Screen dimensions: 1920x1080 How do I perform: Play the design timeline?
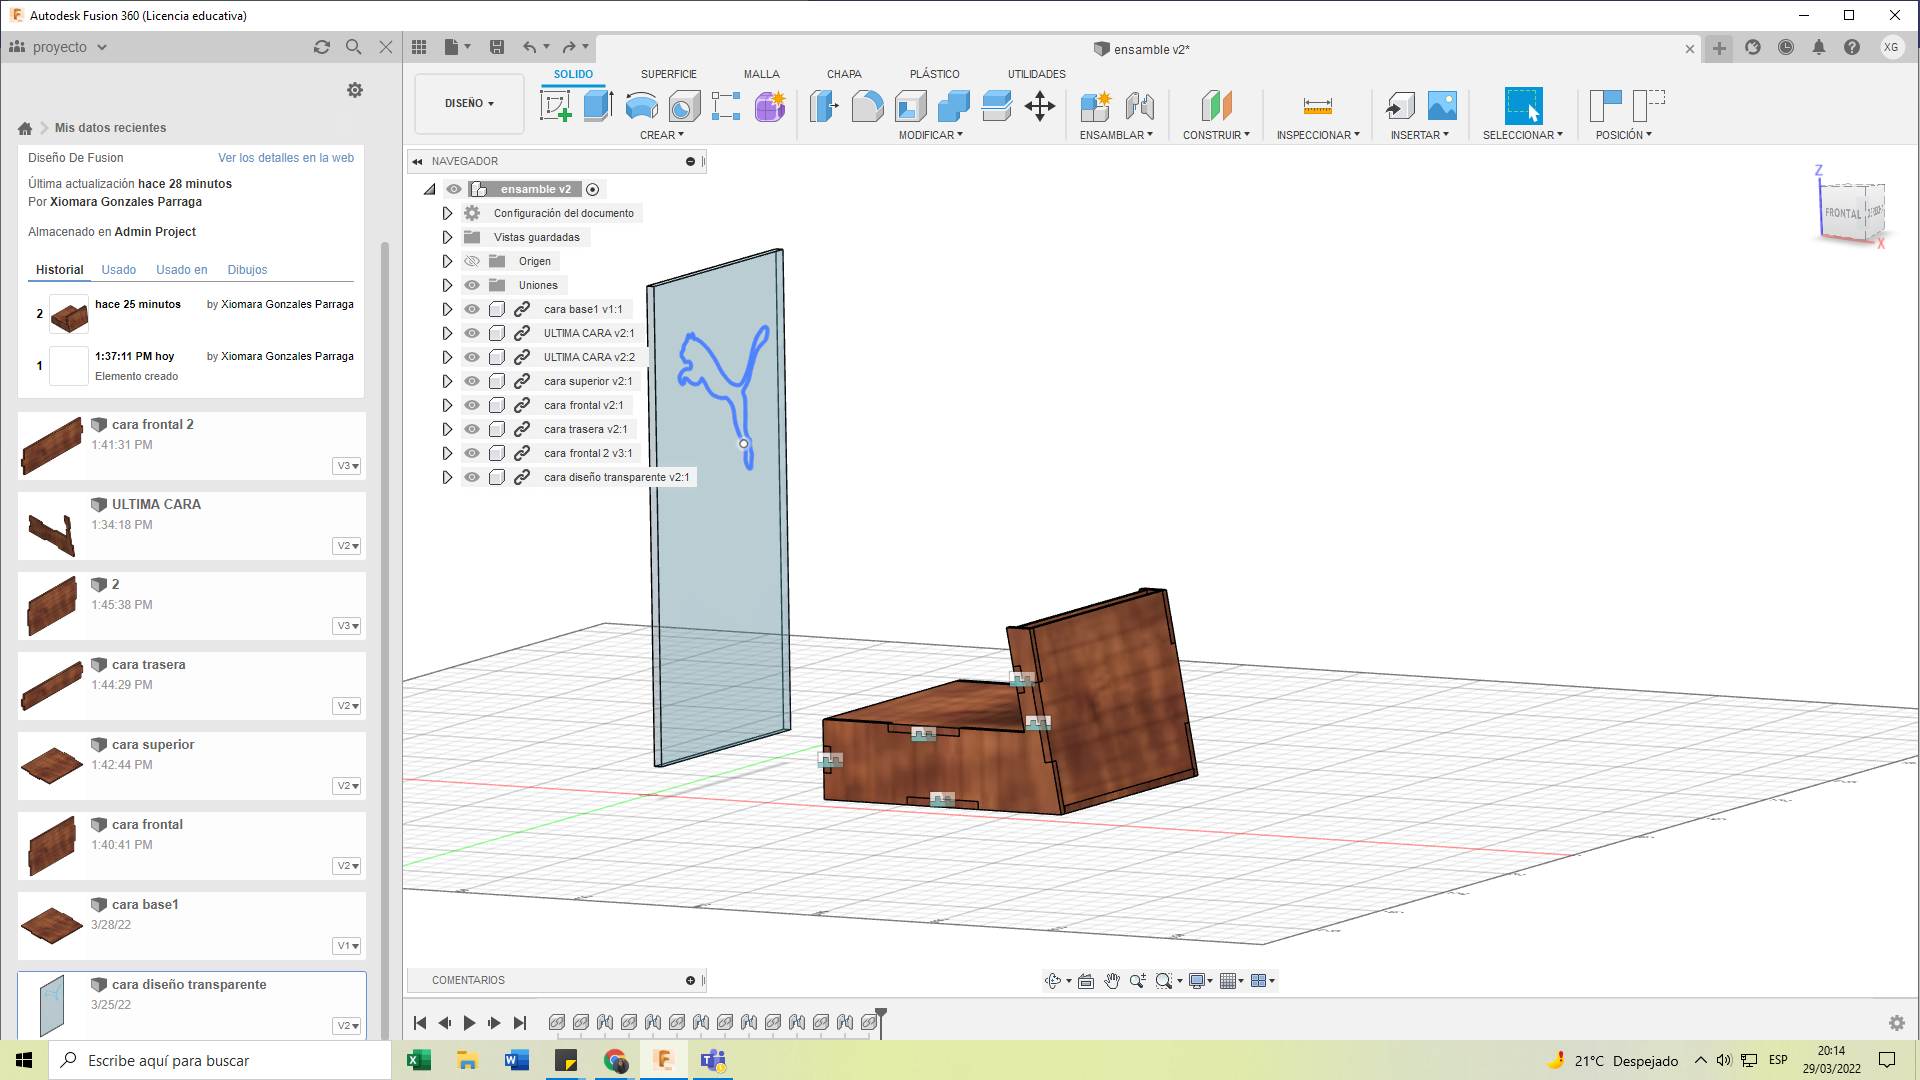(469, 1023)
